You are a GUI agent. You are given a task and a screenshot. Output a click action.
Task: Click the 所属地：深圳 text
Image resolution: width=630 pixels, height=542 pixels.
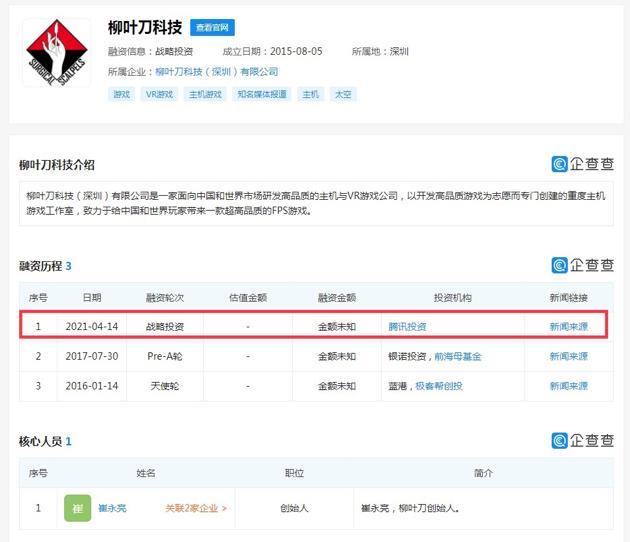(x=380, y=51)
